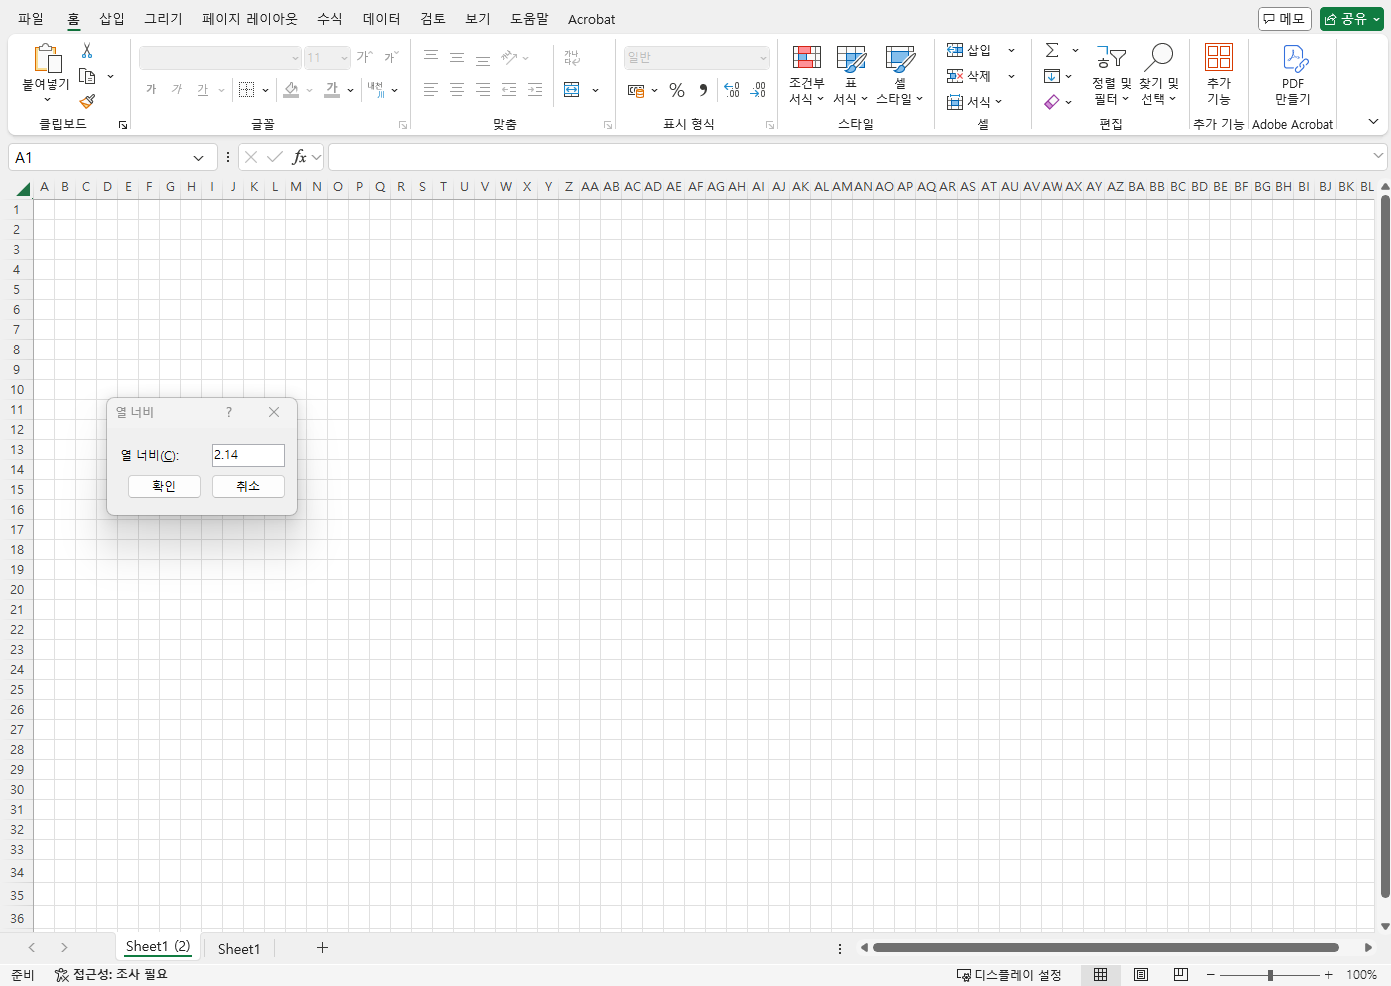Switch to the Formulas ribbon tab
The image size is (1391, 986).
pos(330,19)
